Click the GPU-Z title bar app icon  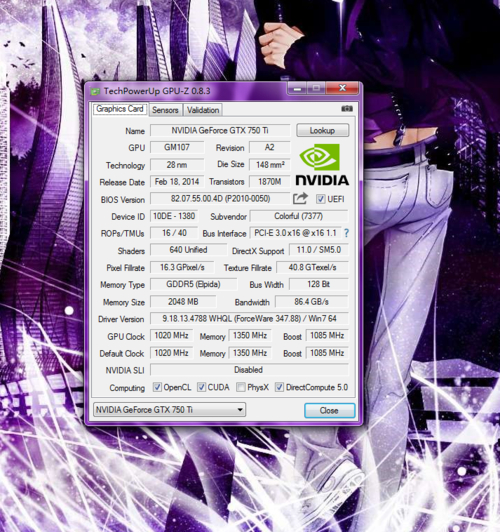tap(95, 91)
